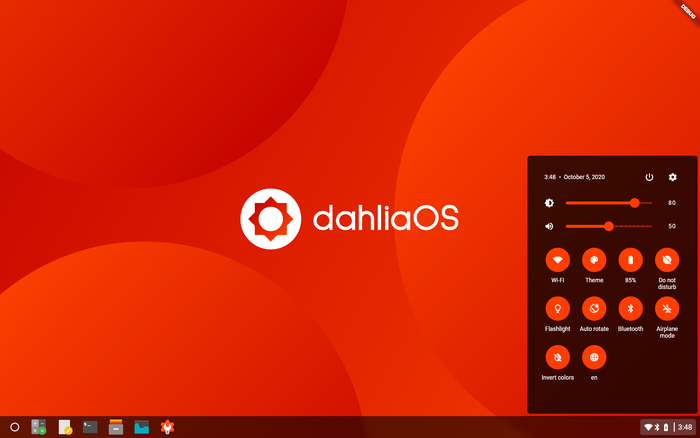The width and height of the screenshot is (700, 438).
Task: Click the 'en' language tile
Action: (x=594, y=357)
